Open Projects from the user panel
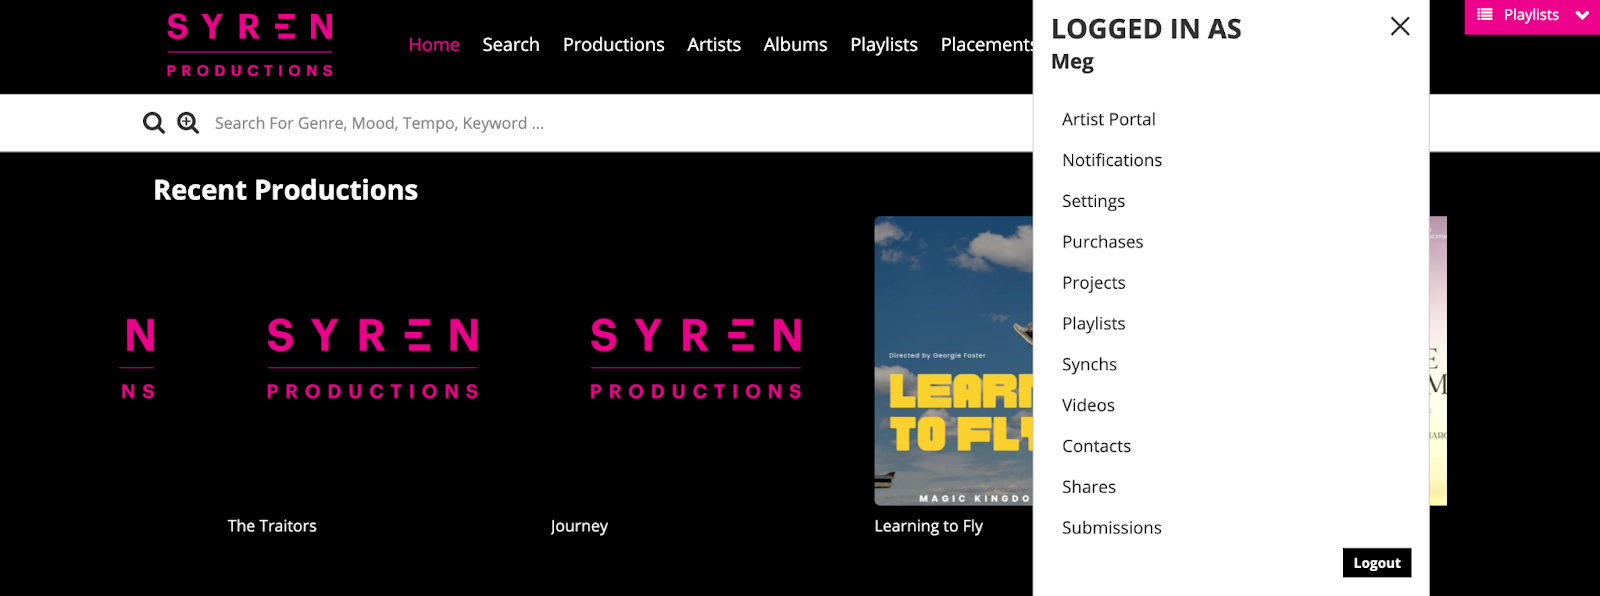The width and height of the screenshot is (1600, 596). coord(1093,283)
